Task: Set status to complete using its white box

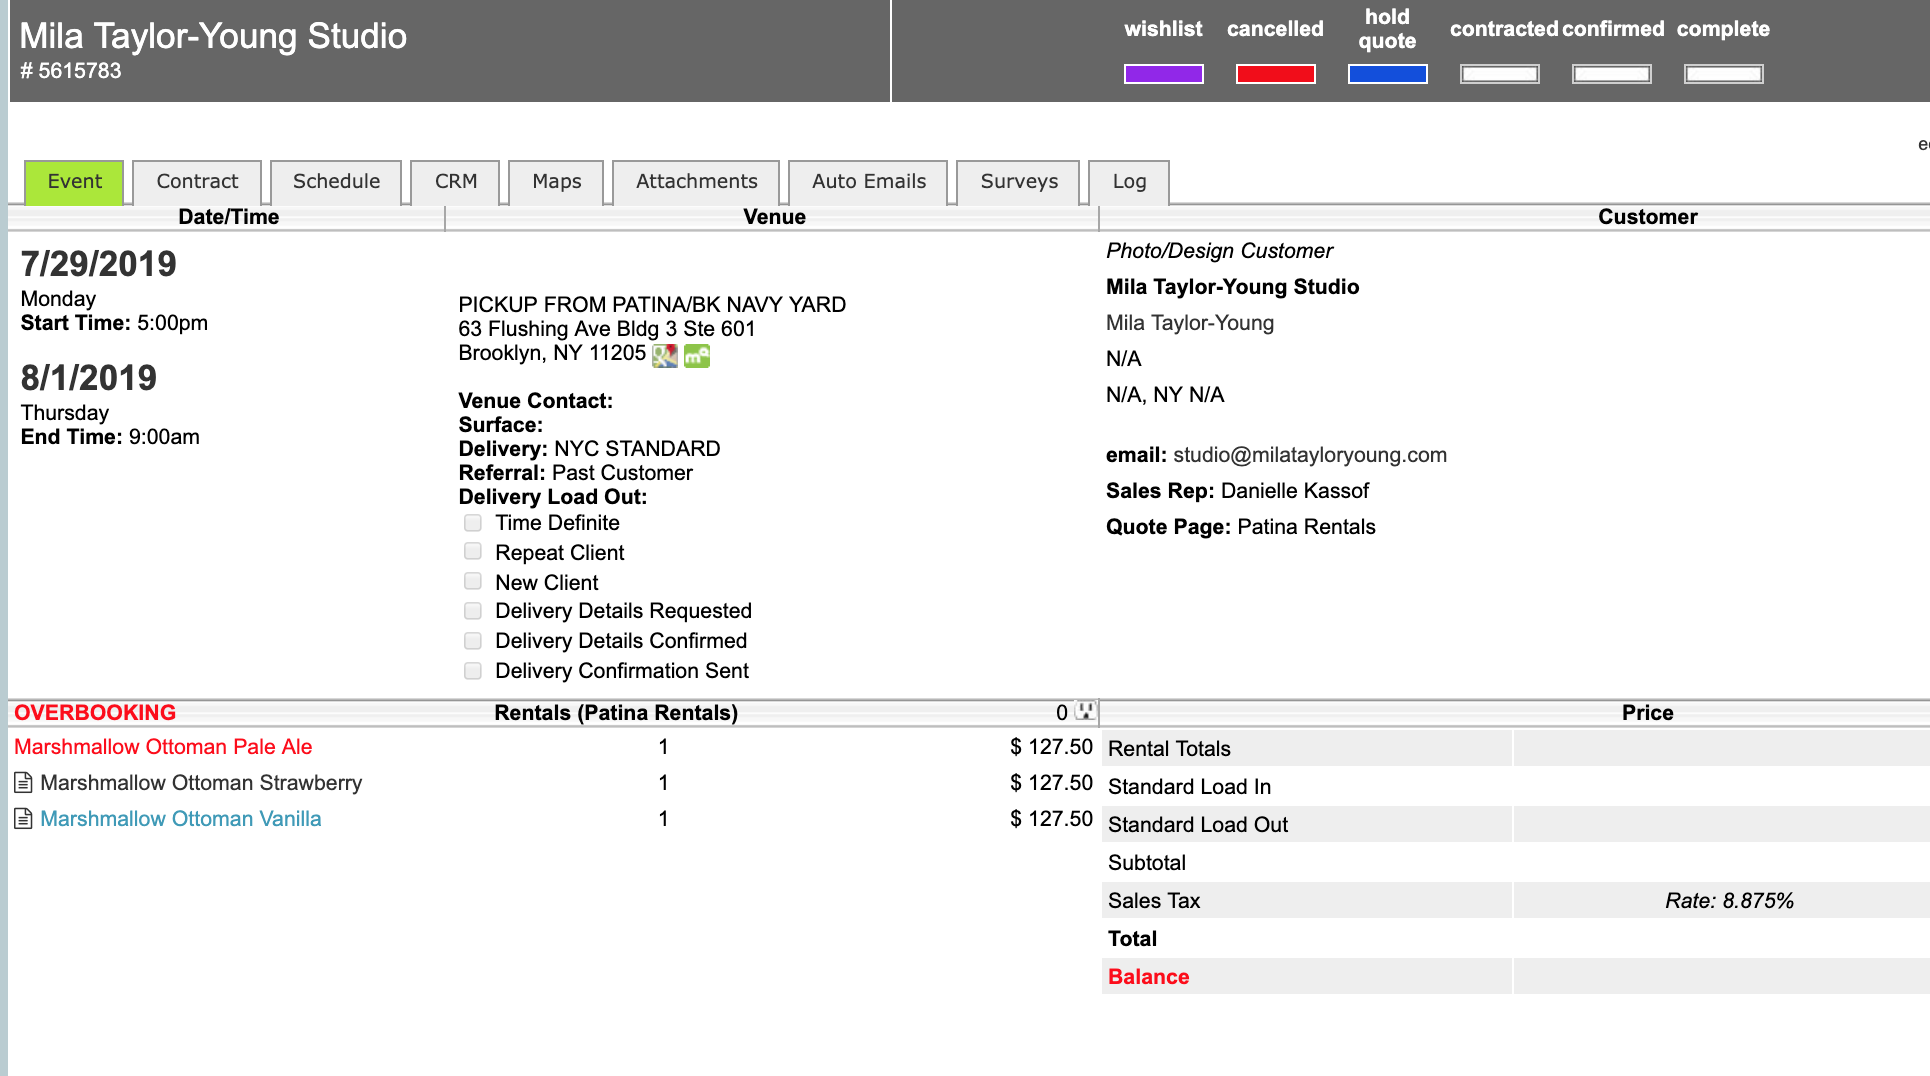Action: point(1723,74)
